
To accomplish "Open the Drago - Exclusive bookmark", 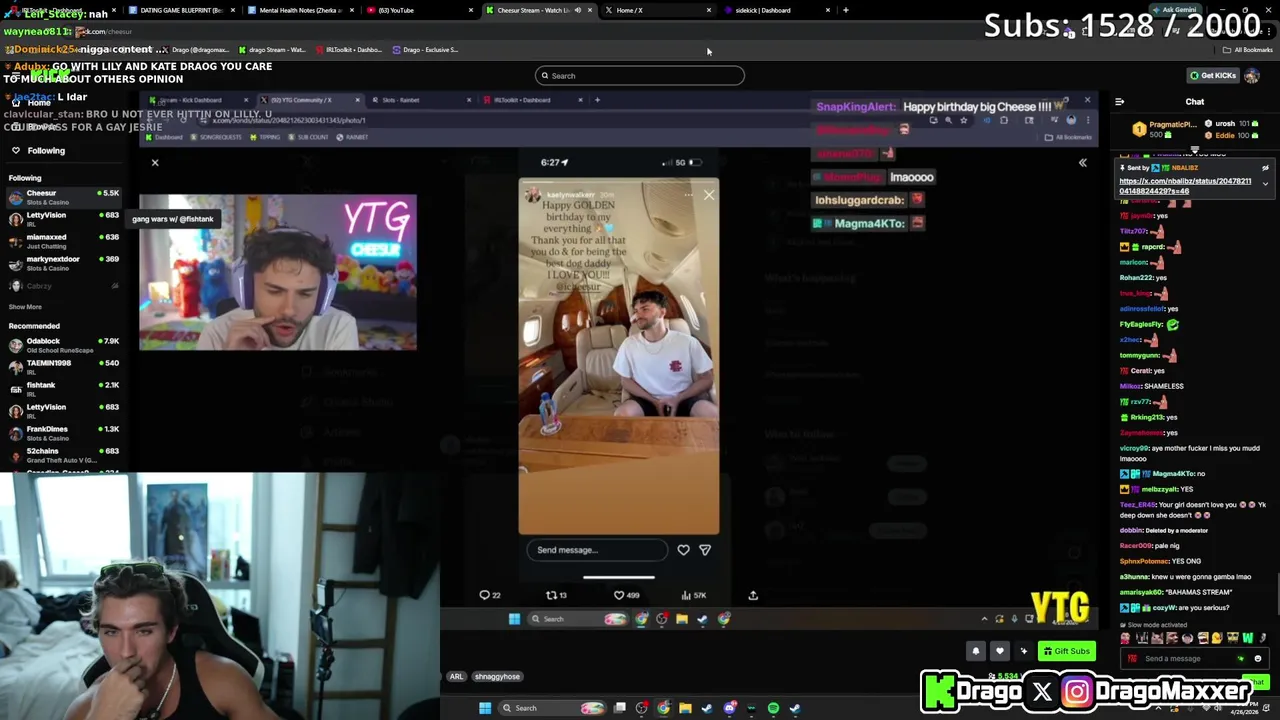I will click(x=426, y=50).
